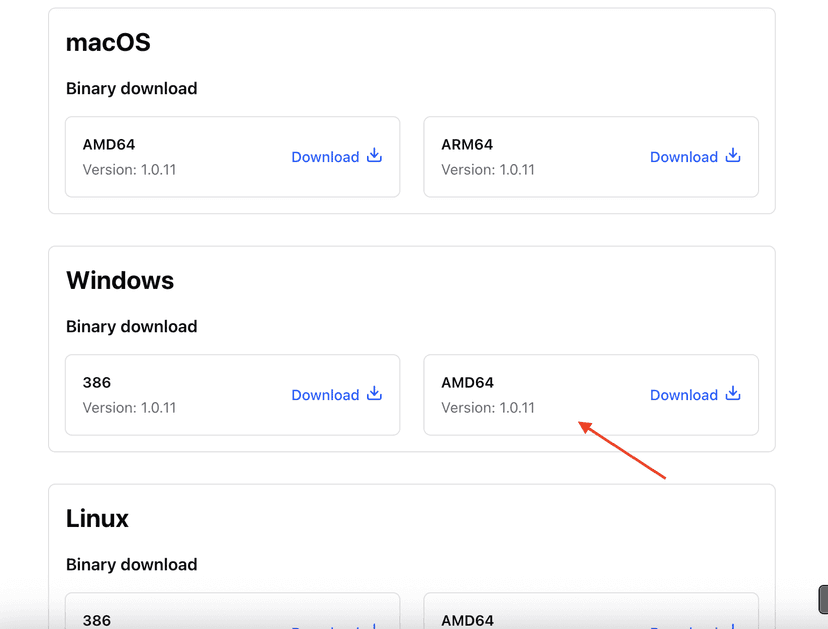The width and height of the screenshot is (828, 629).
Task: Select the Linux section heading
Action: 97,518
